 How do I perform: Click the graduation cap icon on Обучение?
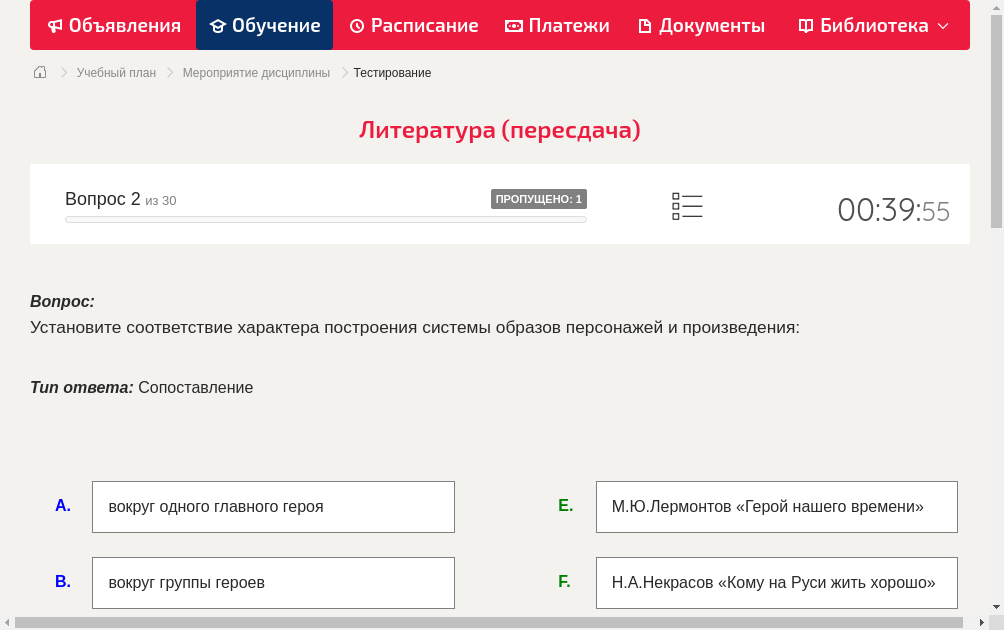click(219, 25)
